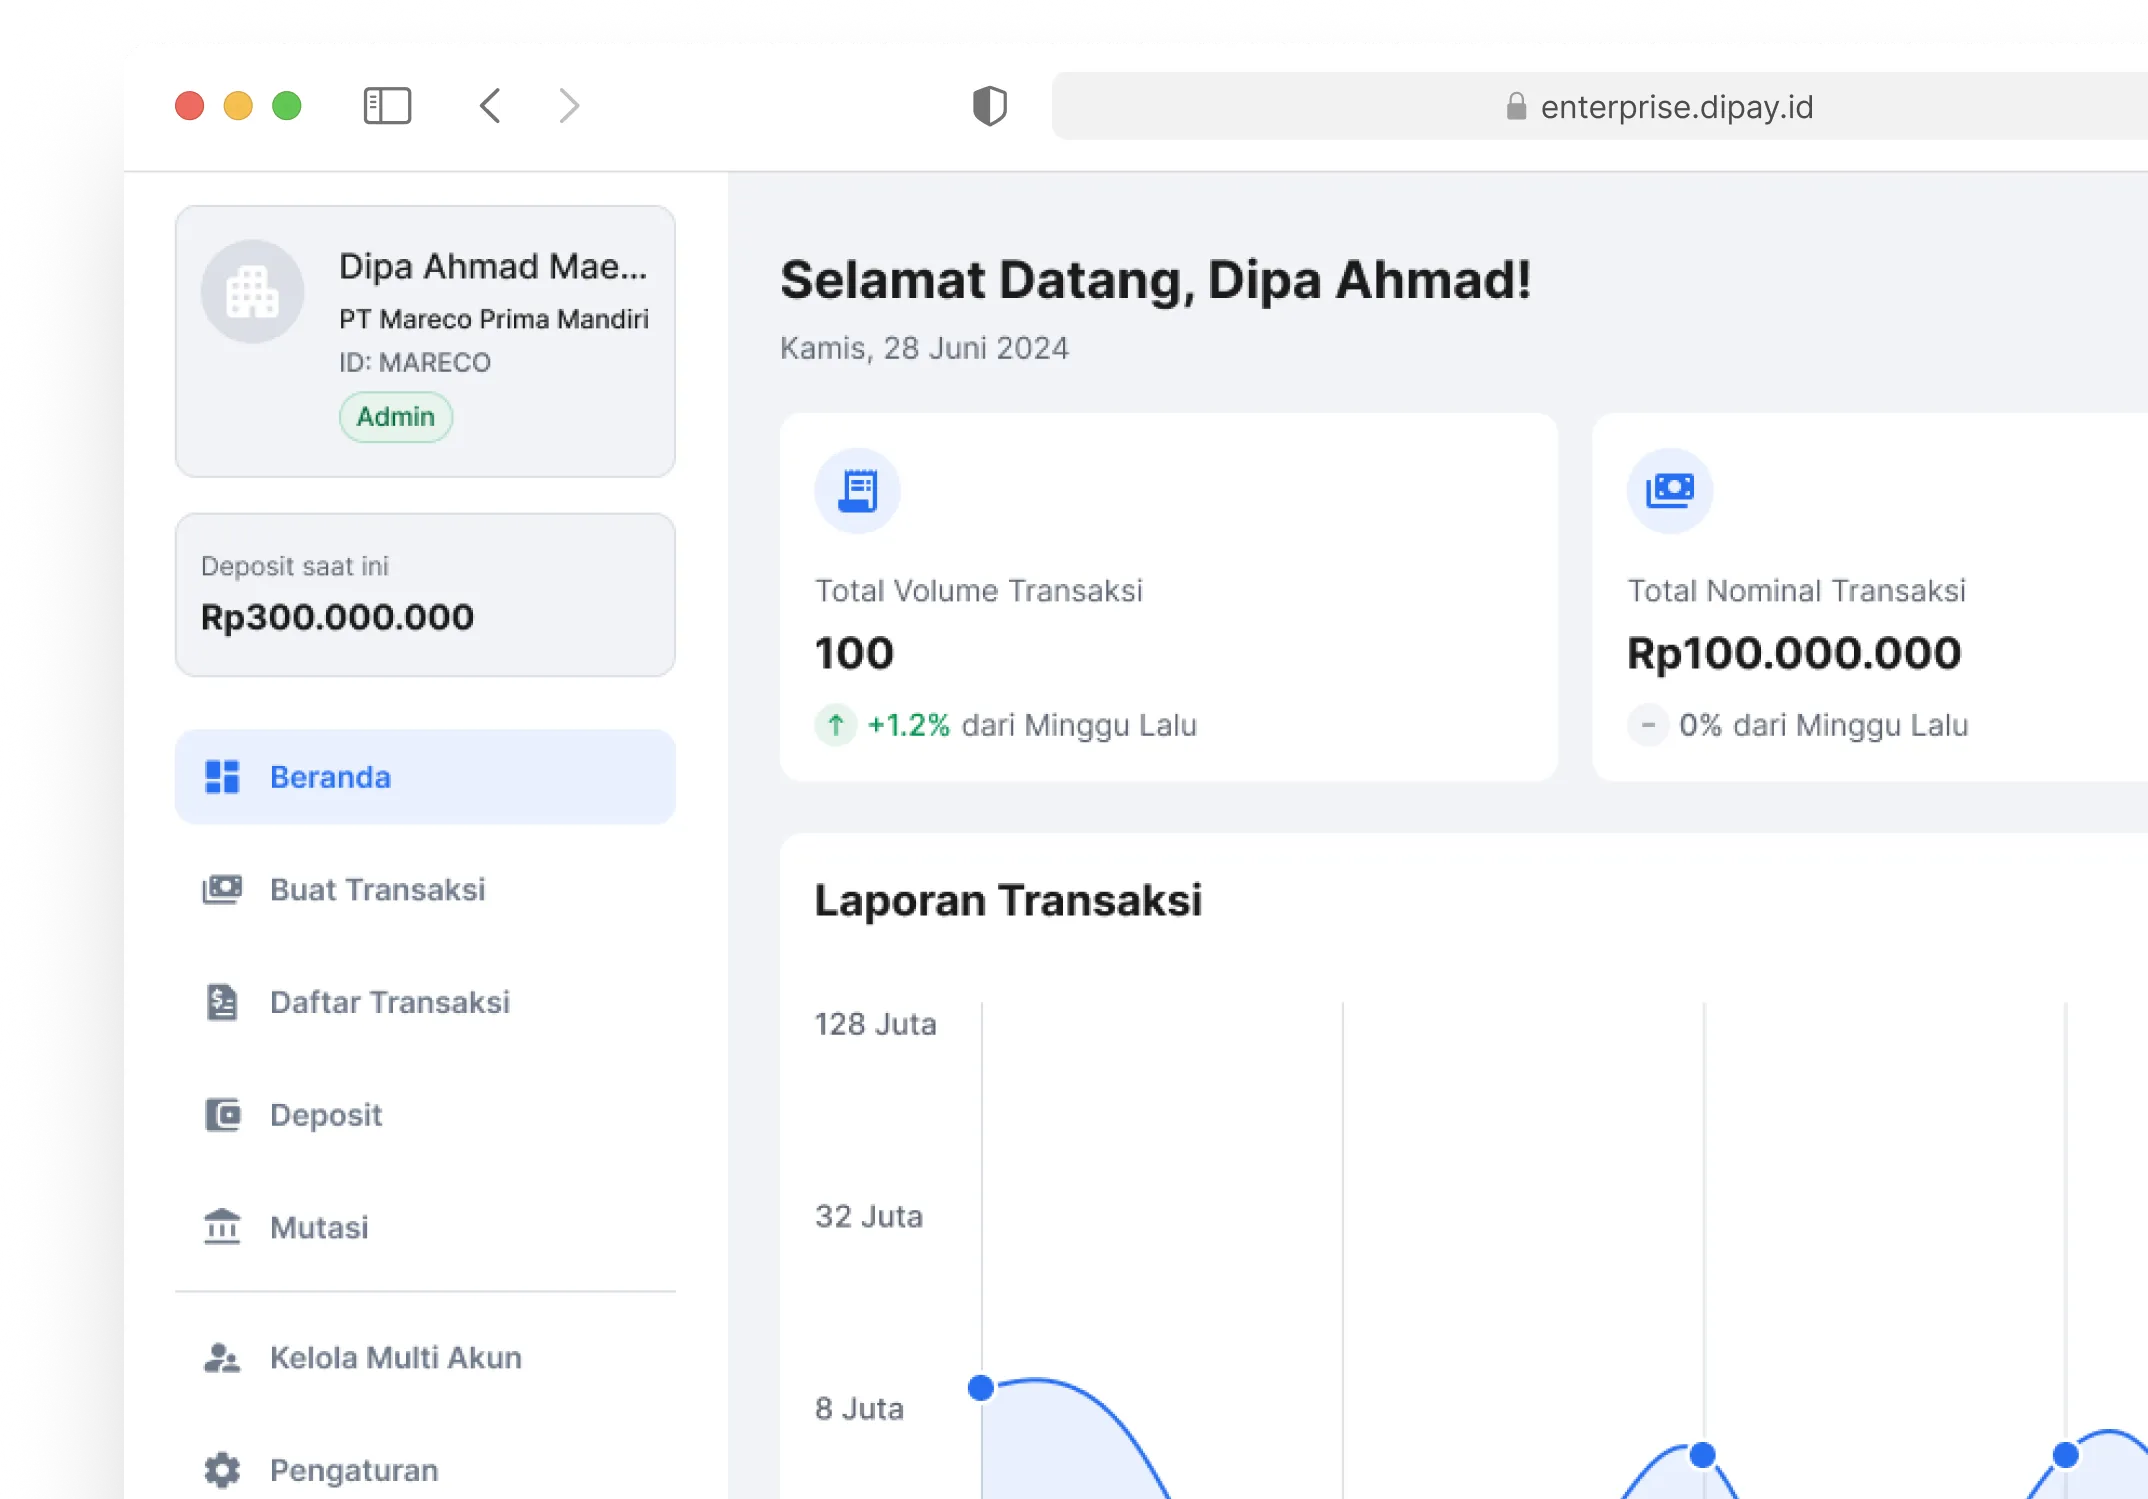Click the 128 Juta axis label

tap(876, 1024)
